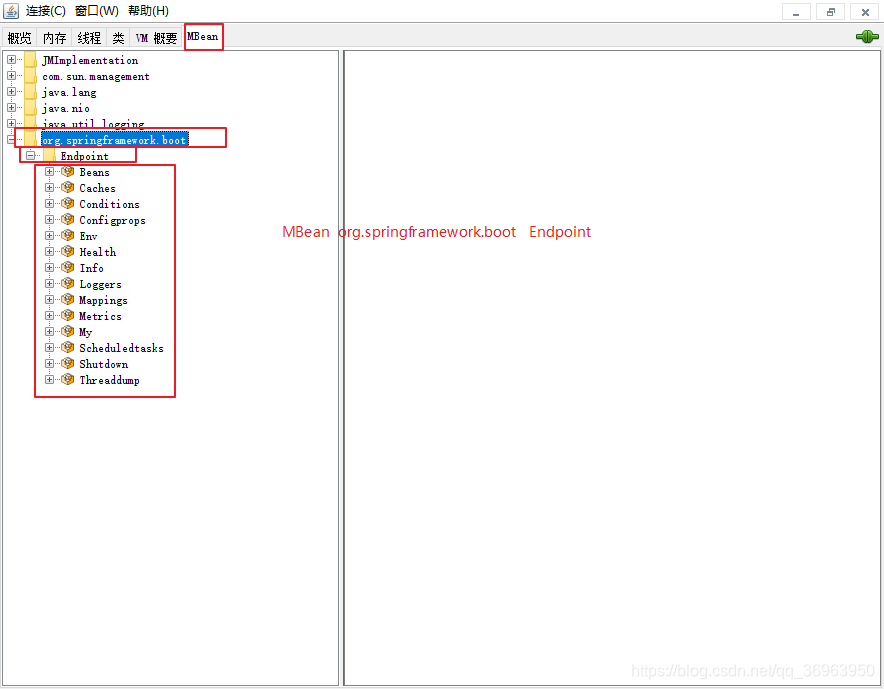Switch to the 类 tab

point(118,38)
